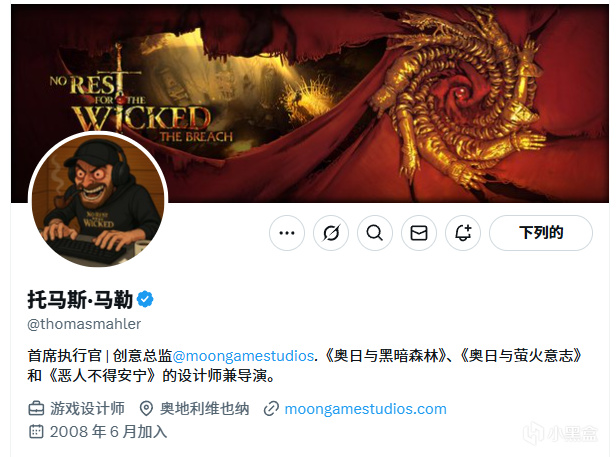Open the three-dot more options menu
616x457 pixels.
[x=287, y=233]
